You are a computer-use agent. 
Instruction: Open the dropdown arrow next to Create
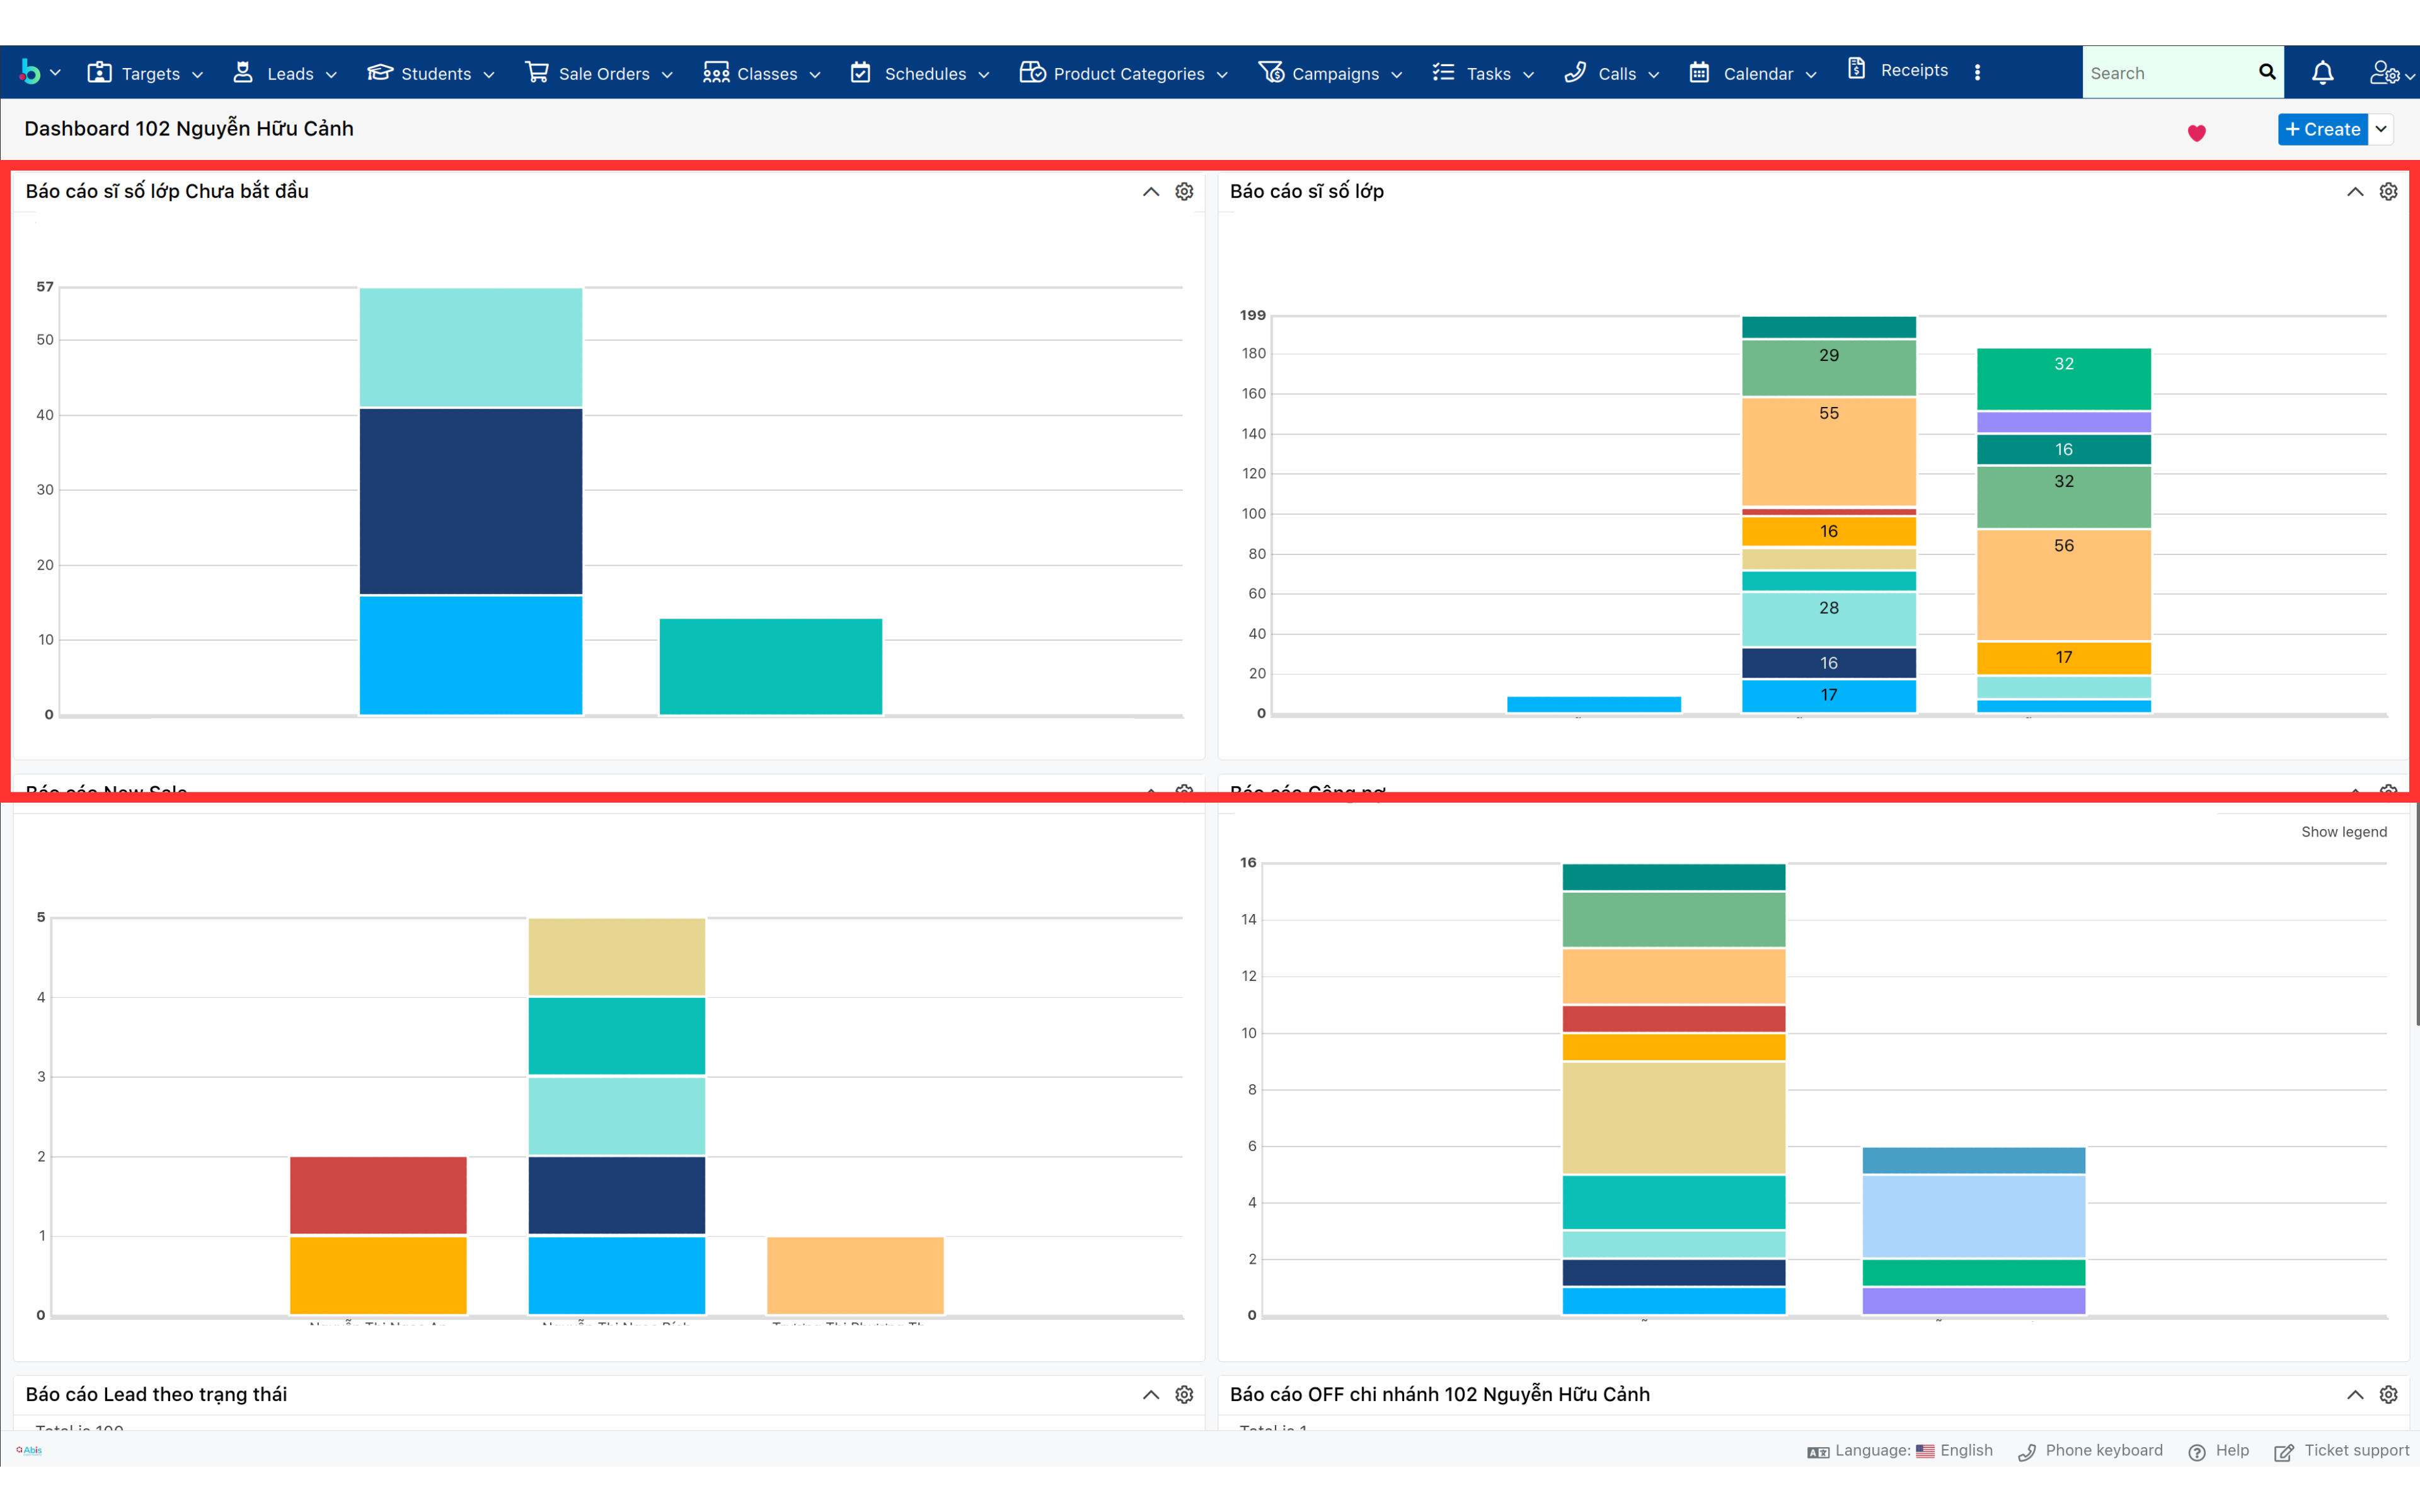tap(2381, 129)
